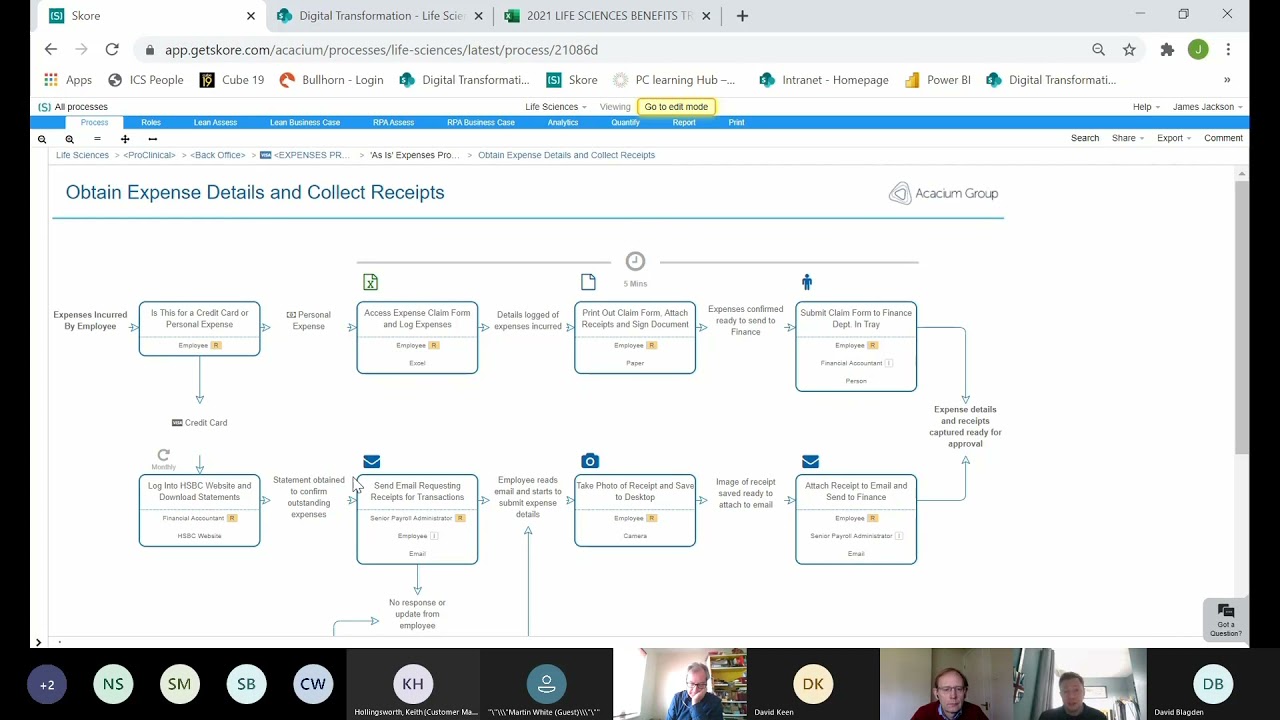Image resolution: width=1280 pixels, height=720 pixels.
Task: Click the browser address bar URL
Action: 381,50
